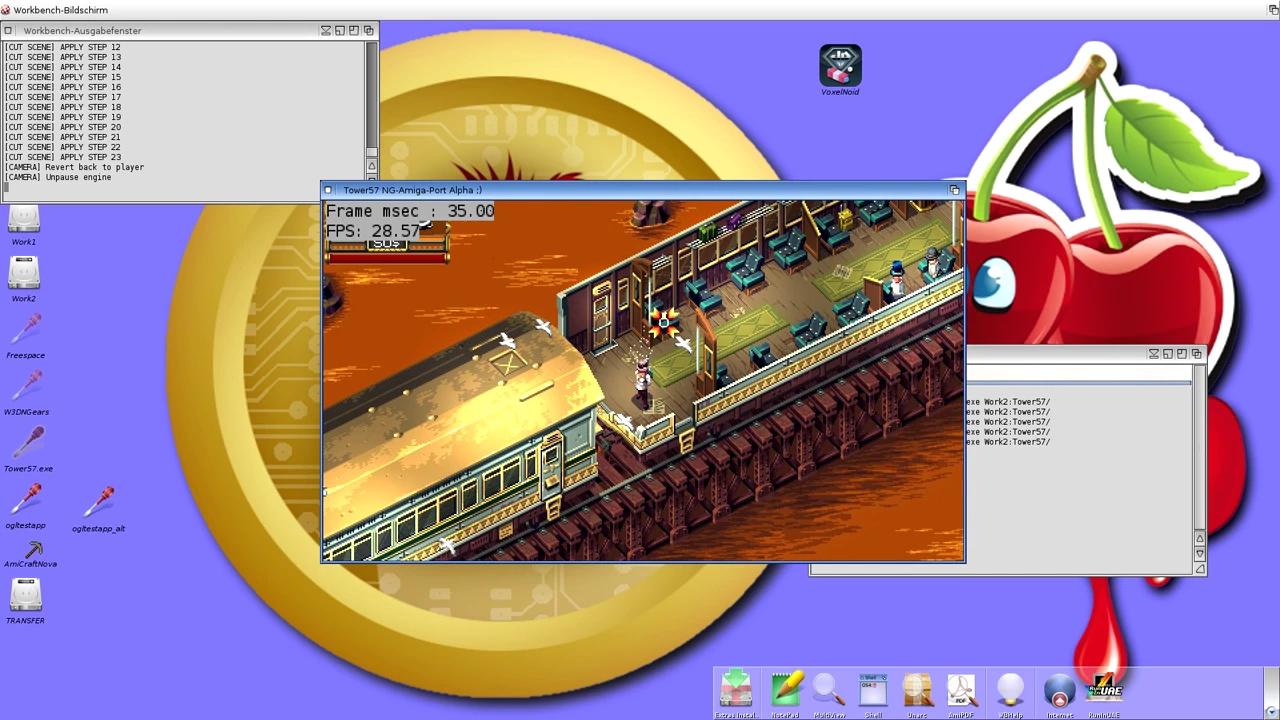Screen dimensions: 1280x720
Task: Select the AmiCraftNova pickaxe icon
Action: point(31,554)
